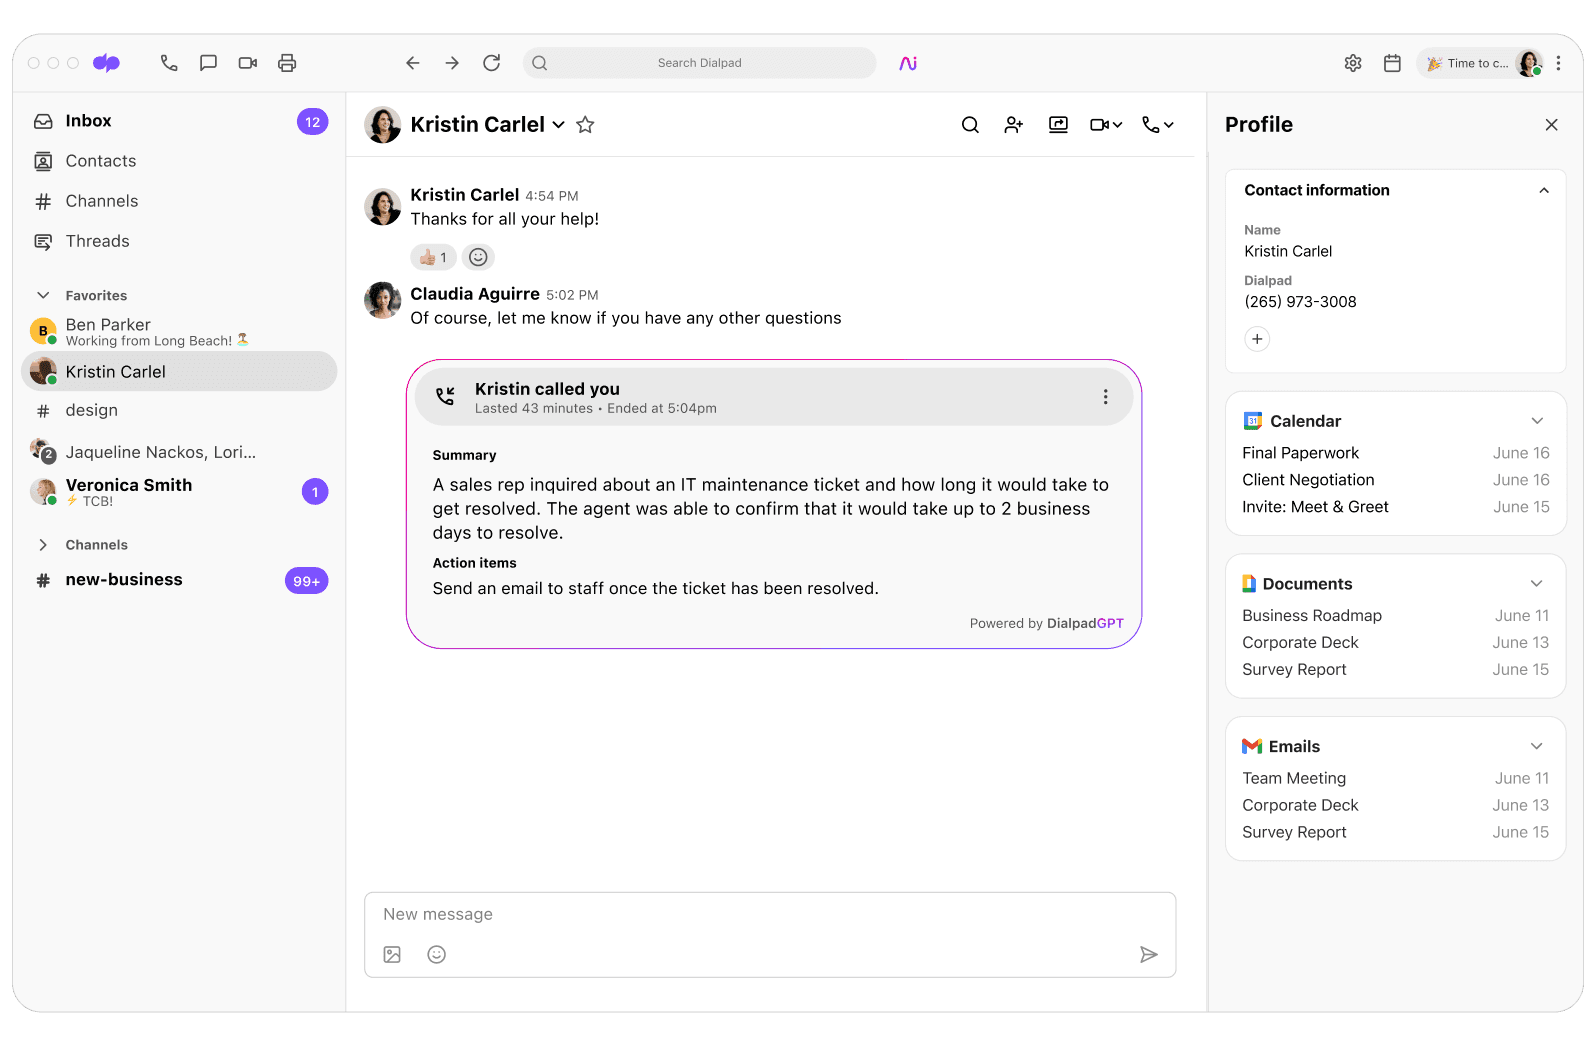Click the New message input field
The height and width of the screenshot is (1046, 1596).
click(x=768, y=914)
